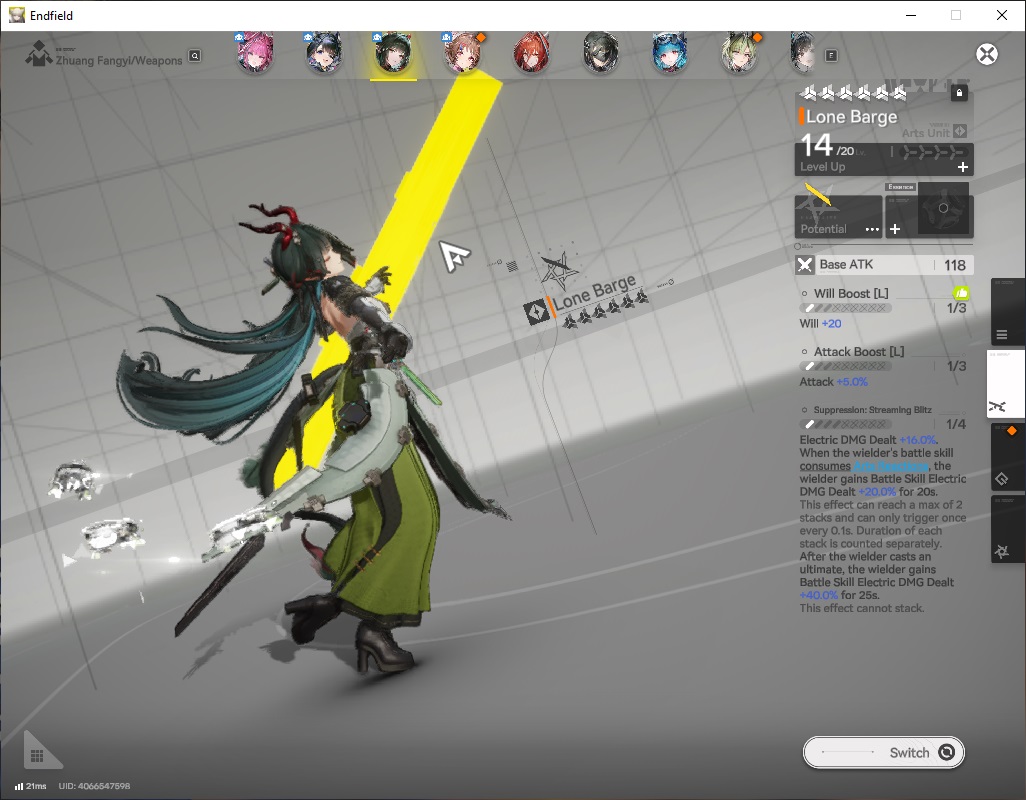Click the Arts Unit weapon type icon
The height and width of the screenshot is (800, 1026).
pos(960,131)
